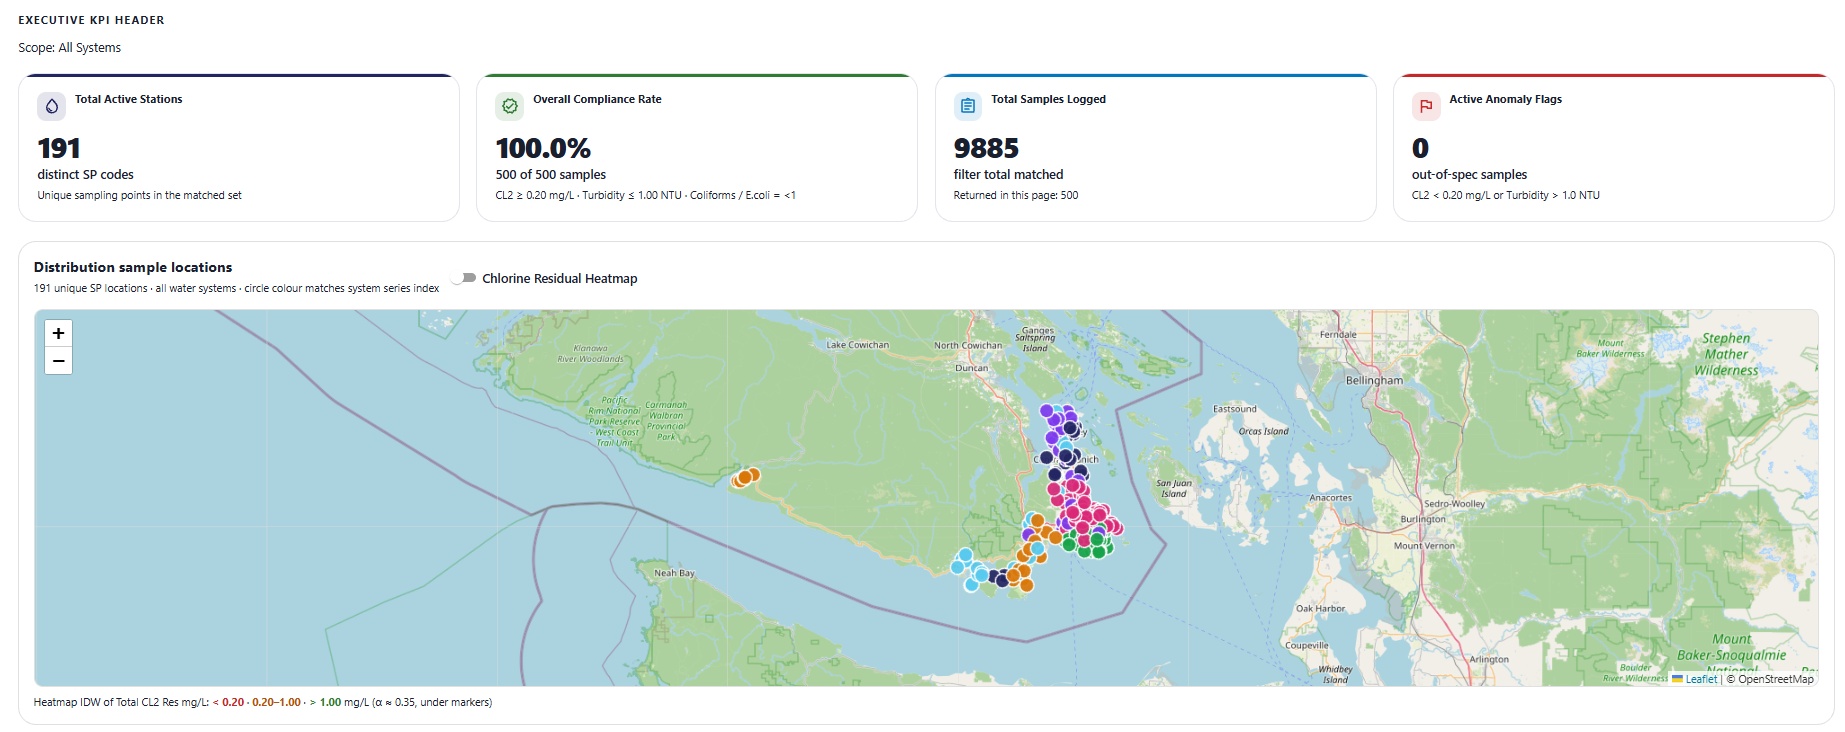Click the Active Anomaly Flags flag icon
1845x732 pixels.
1426,106
